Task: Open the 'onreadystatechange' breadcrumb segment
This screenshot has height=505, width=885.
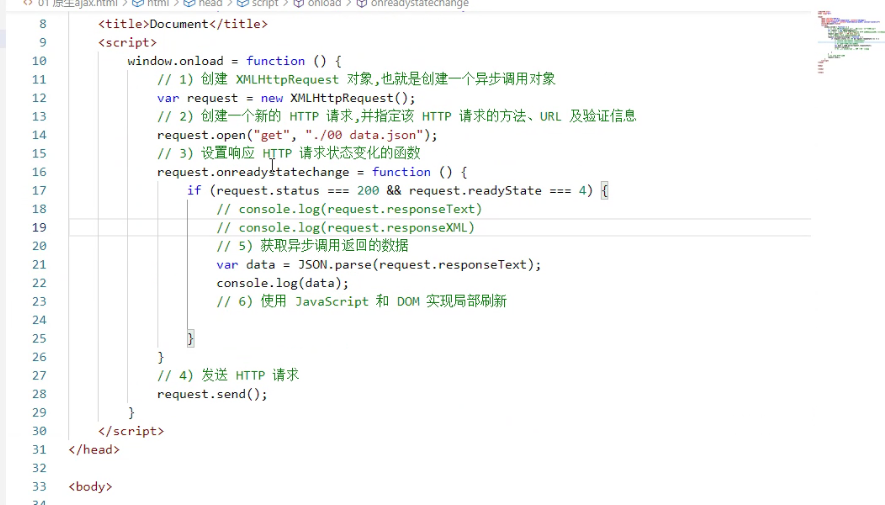Action: click(x=419, y=3)
